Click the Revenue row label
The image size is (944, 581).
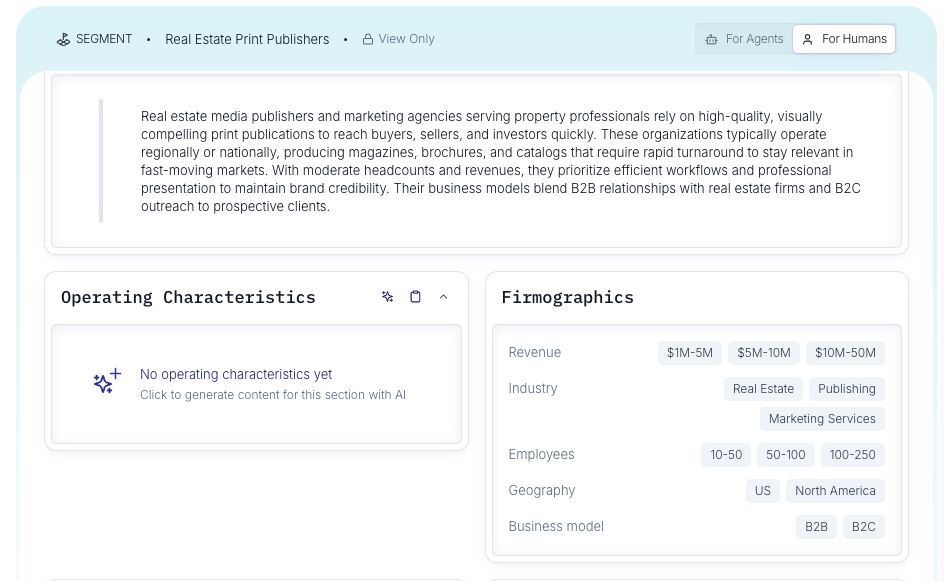(535, 353)
